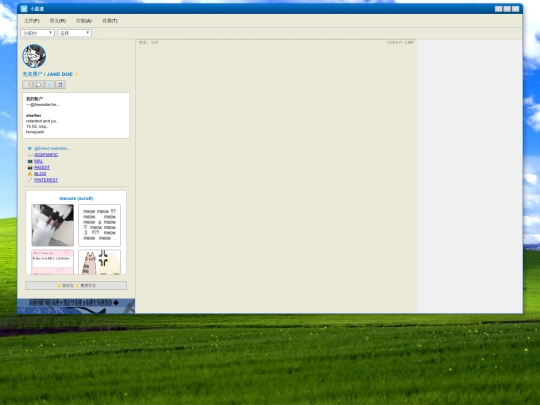Open the meow meow text card
540x405 pixels.
(100, 225)
